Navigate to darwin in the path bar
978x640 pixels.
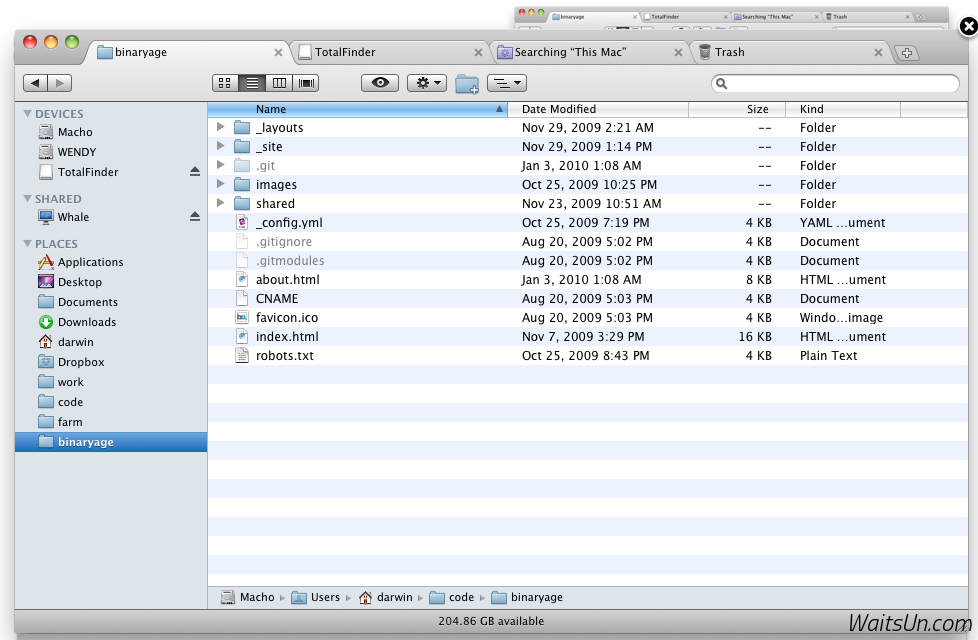pyautogui.click(x=394, y=597)
